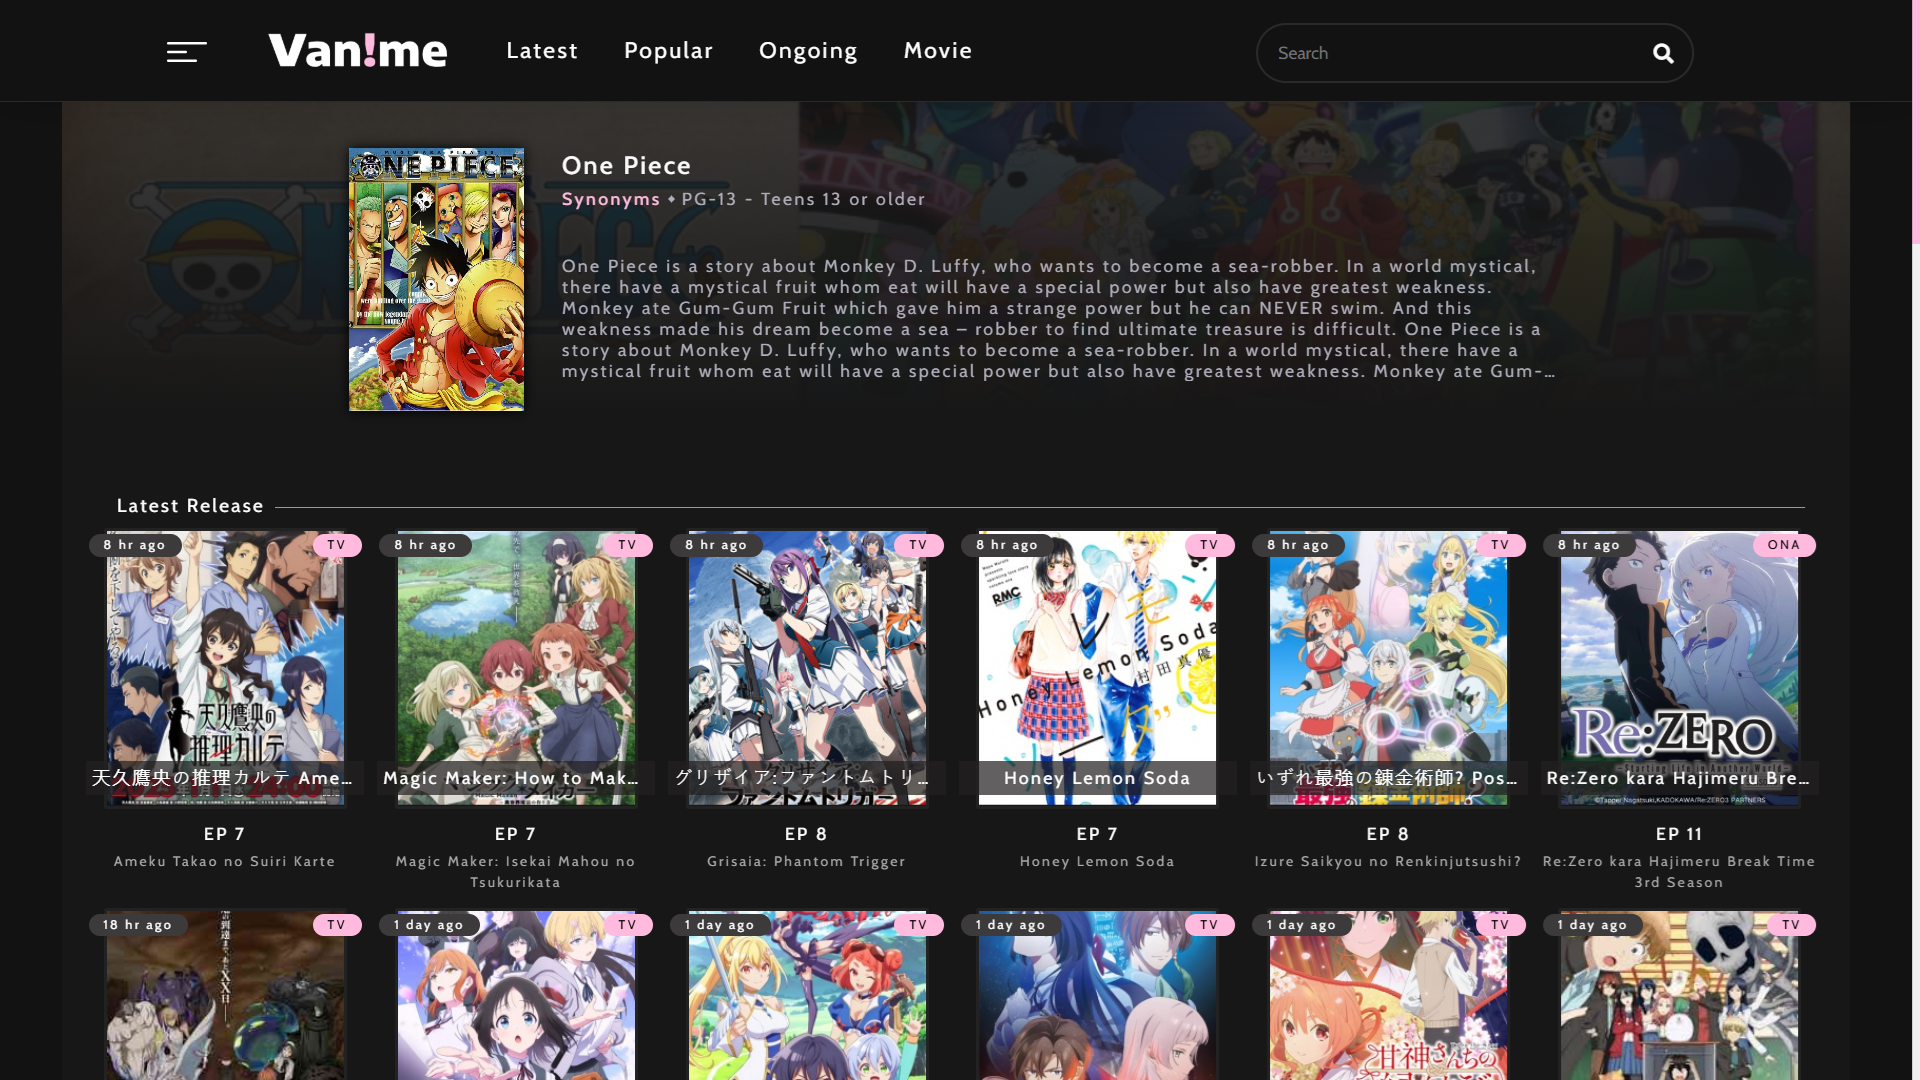Click the 18 hr ago badge on the card
This screenshot has height=1080, width=1920.
tap(137, 925)
